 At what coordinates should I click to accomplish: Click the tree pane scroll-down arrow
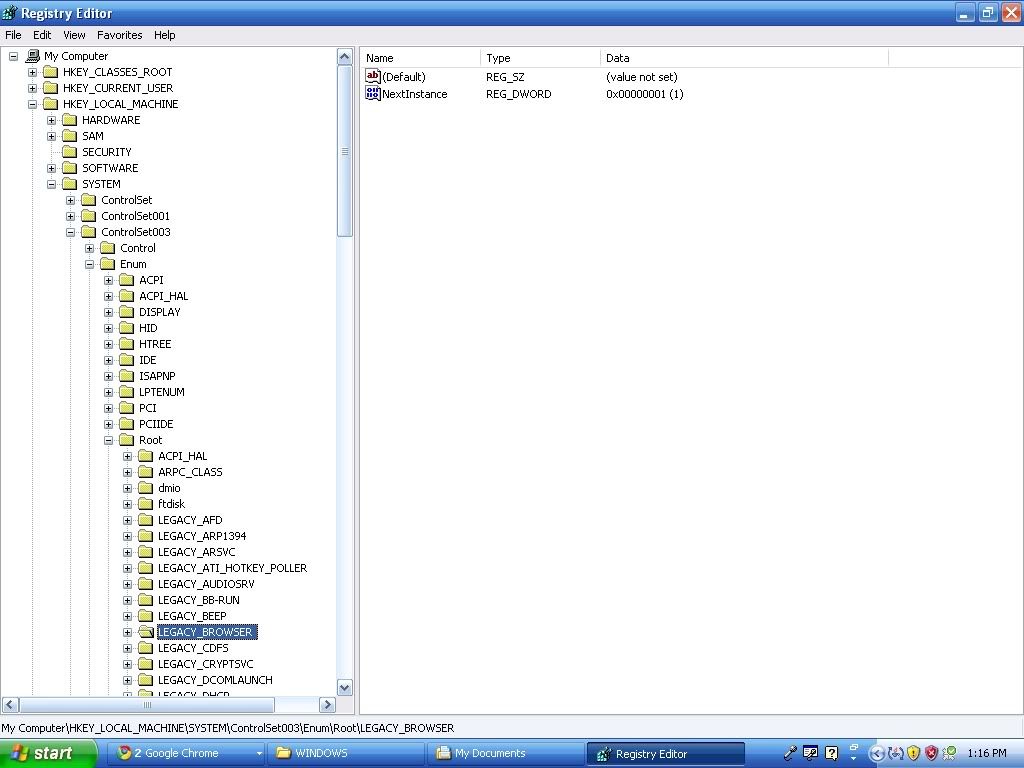[345, 688]
